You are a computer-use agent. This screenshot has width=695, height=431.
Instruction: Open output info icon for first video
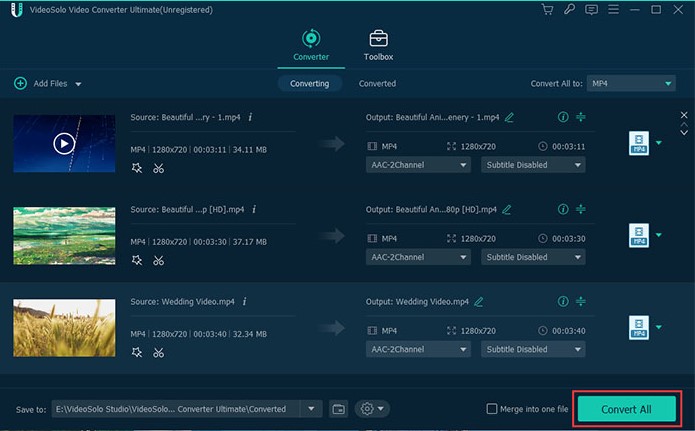[562, 117]
